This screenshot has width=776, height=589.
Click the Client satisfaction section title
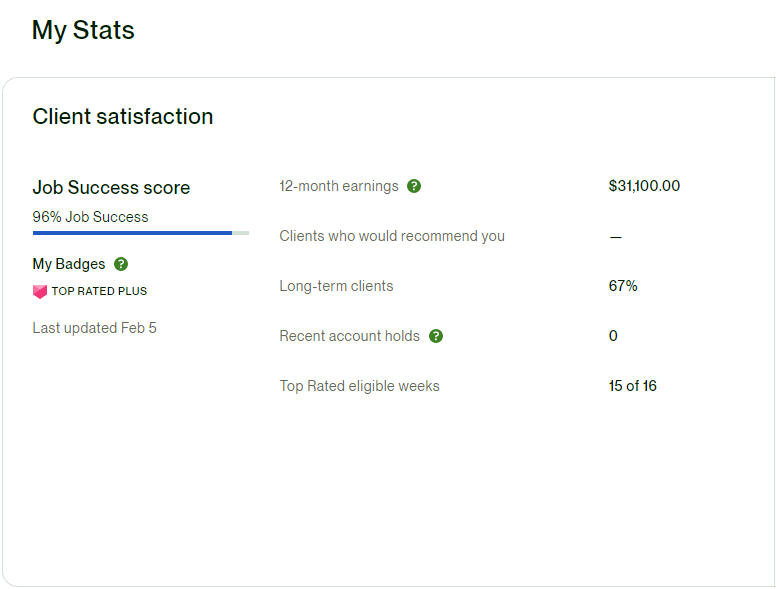[x=123, y=116]
